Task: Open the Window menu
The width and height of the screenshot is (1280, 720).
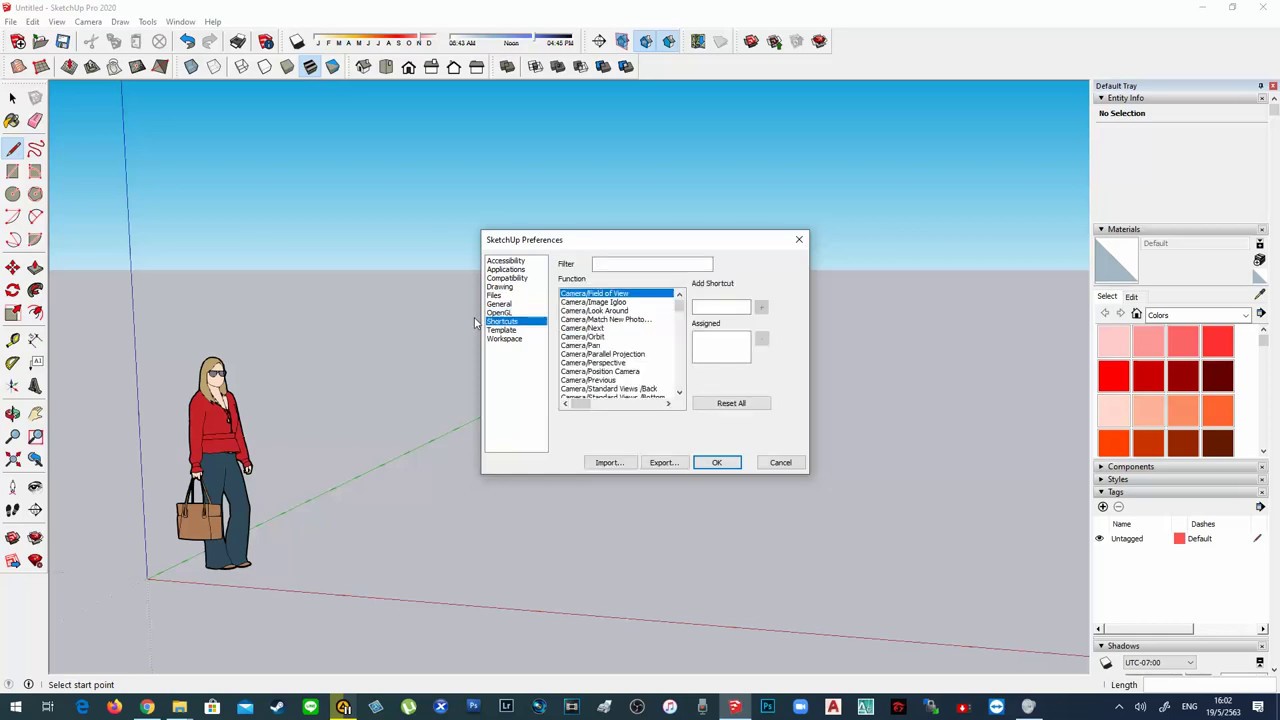Action: coord(180,22)
